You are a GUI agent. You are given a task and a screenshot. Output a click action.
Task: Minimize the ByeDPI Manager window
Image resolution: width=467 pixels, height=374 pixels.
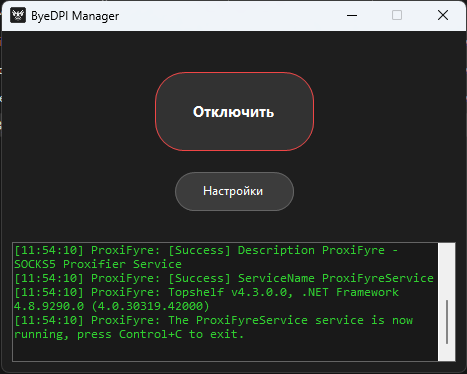click(x=352, y=15)
